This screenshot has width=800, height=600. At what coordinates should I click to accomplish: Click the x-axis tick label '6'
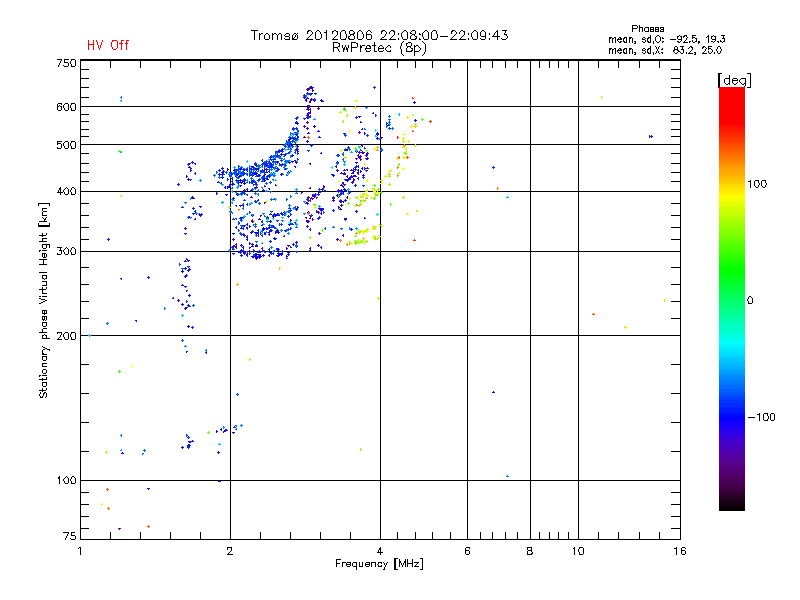pyautogui.click(x=467, y=551)
